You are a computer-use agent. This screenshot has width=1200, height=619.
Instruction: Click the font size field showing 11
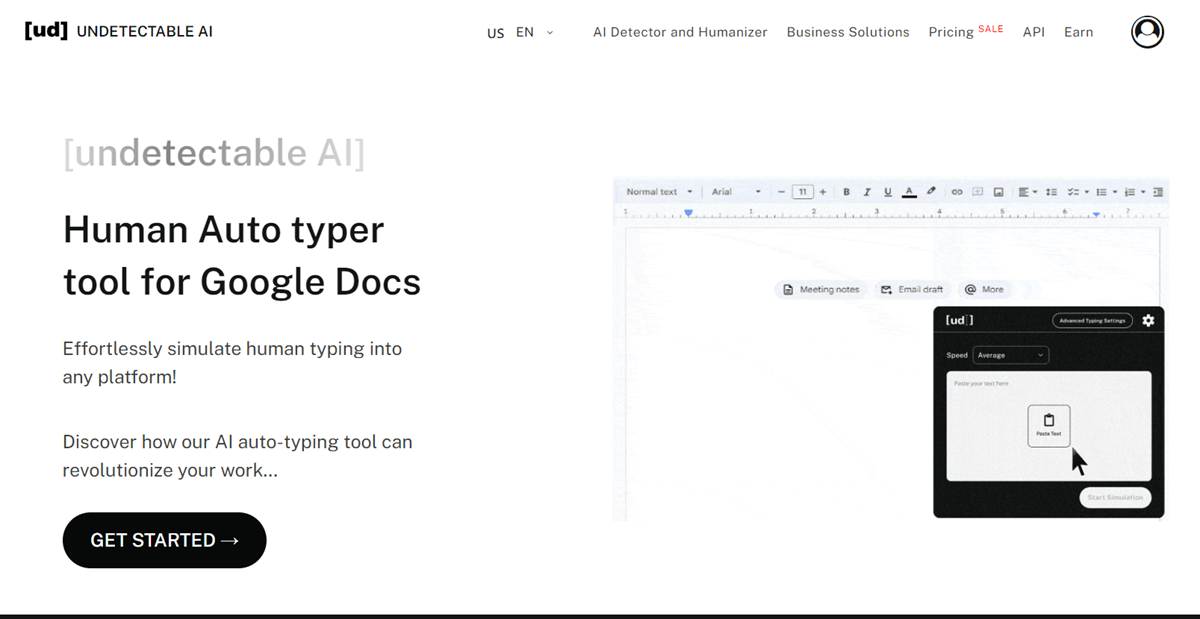click(x=802, y=192)
